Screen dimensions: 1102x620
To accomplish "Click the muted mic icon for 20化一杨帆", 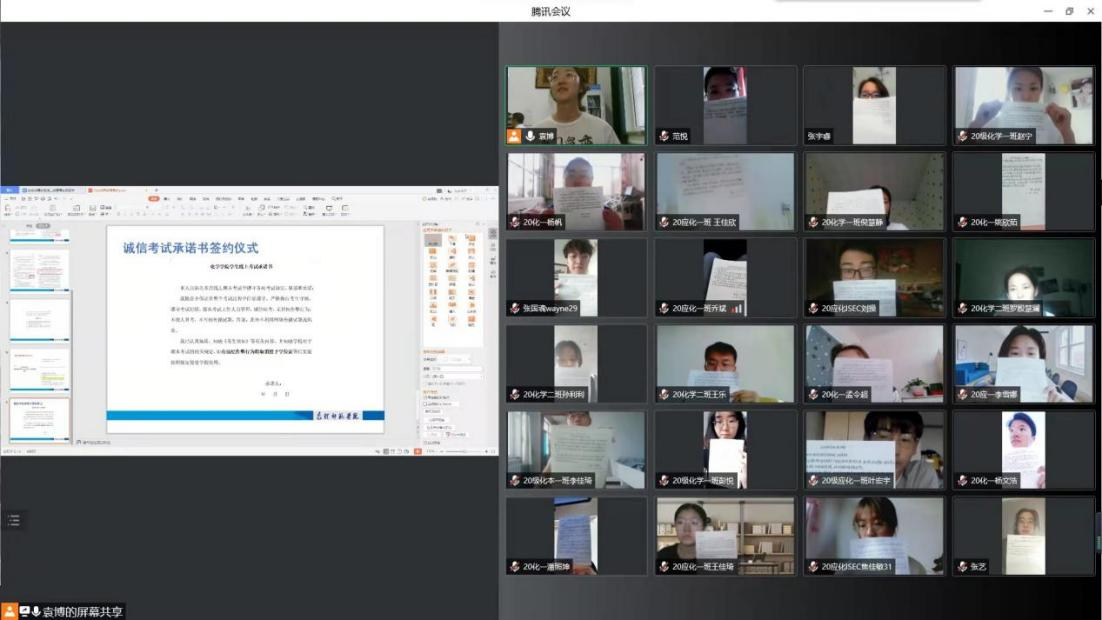I will click(514, 223).
